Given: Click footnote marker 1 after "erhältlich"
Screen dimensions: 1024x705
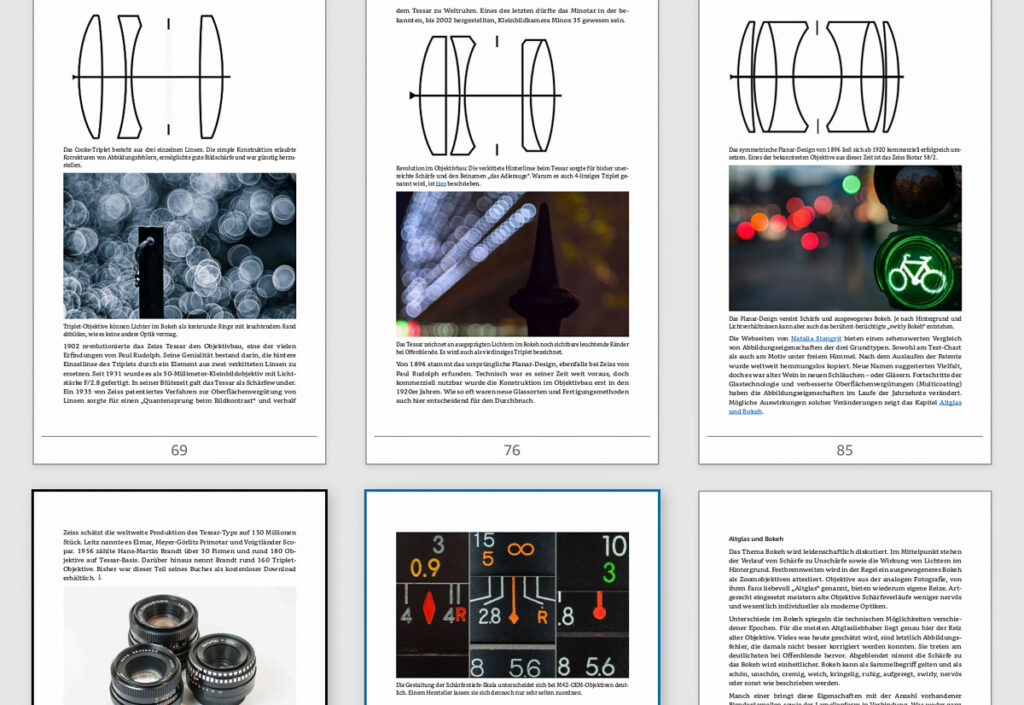Looking at the screenshot, I should tap(99, 578).
